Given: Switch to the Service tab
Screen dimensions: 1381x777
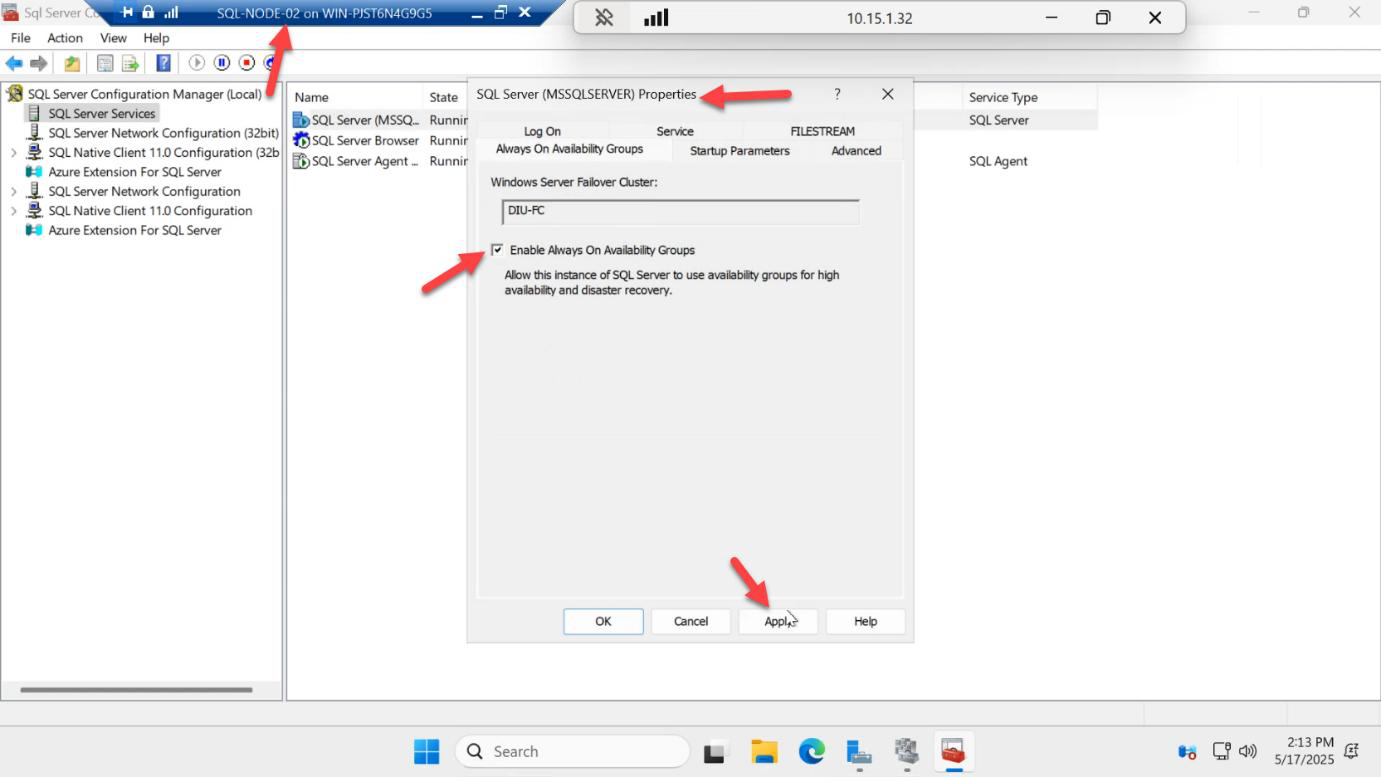Looking at the screenshot, I should 675,131.
